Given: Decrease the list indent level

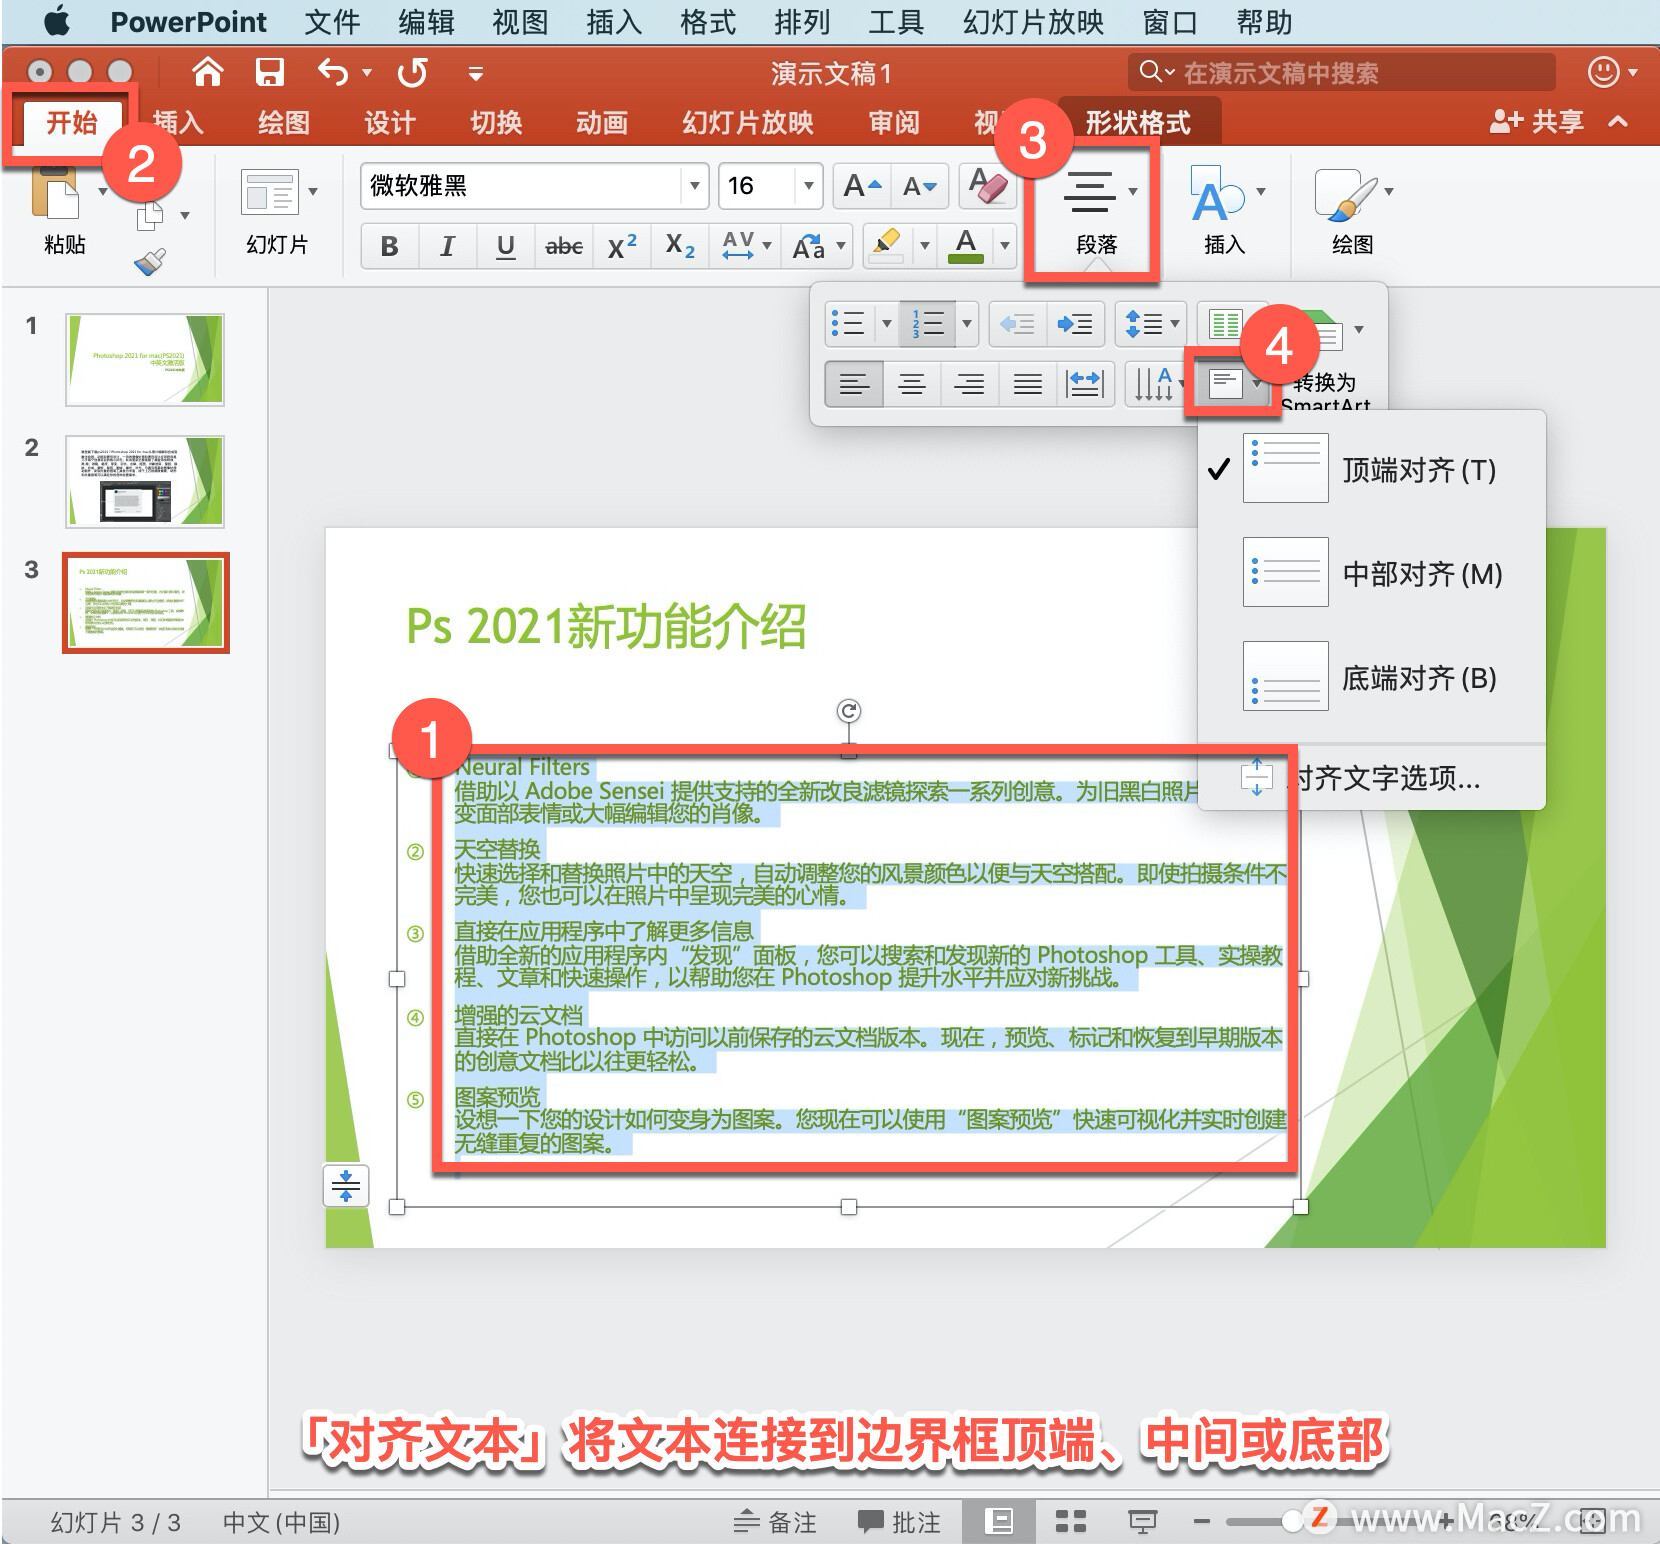Looking at the screenshot, I should tap(1018, 324).
